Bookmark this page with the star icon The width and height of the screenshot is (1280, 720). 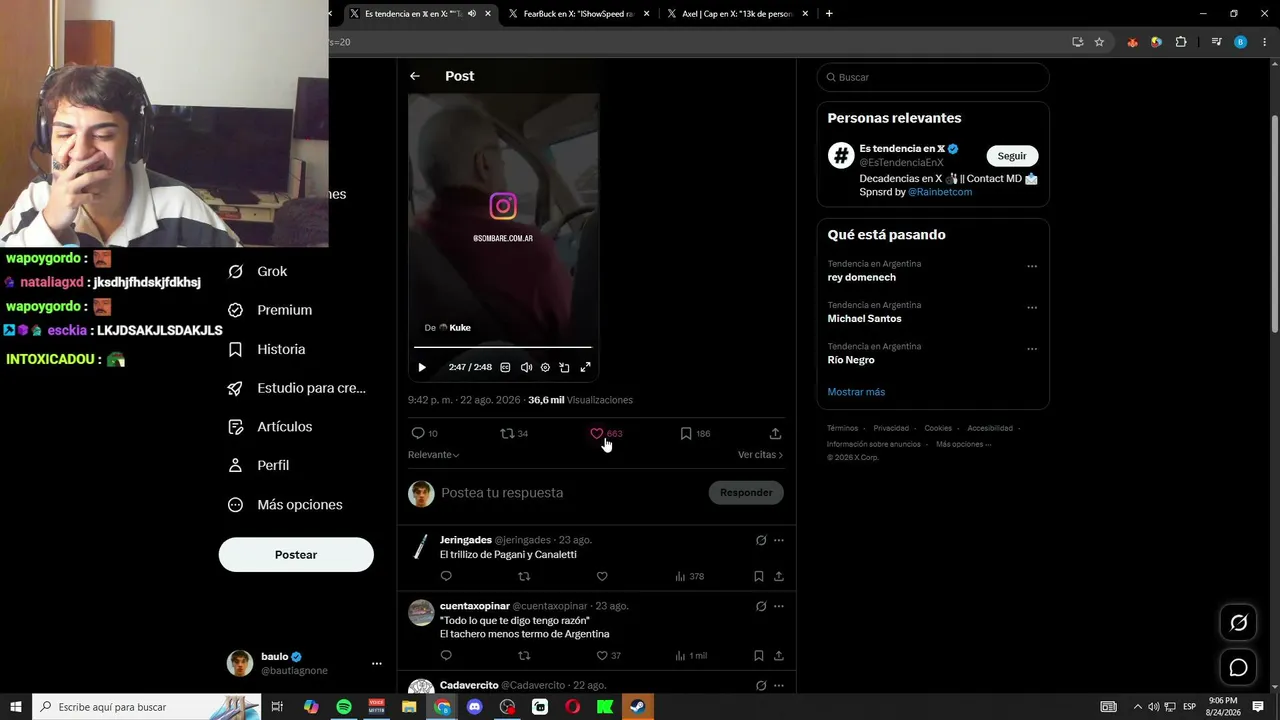pos(1099,42)
